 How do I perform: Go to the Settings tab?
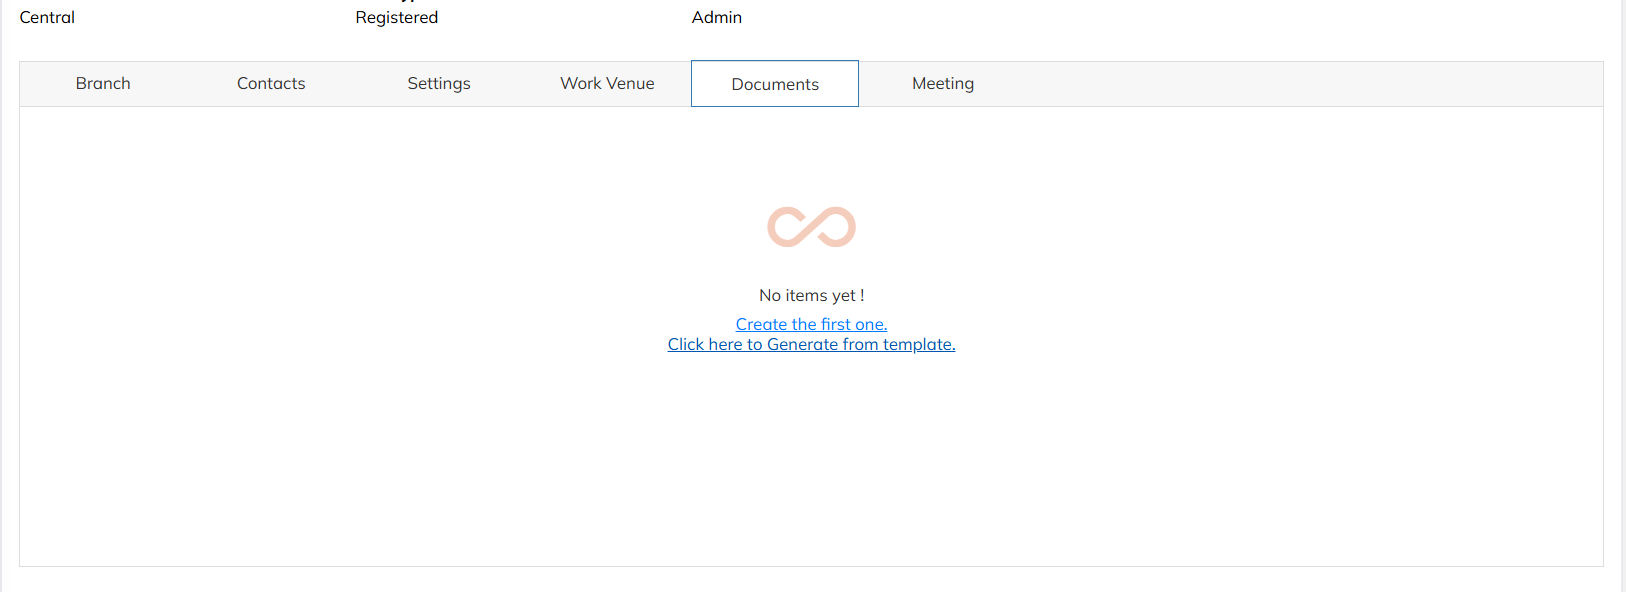click(x=439, y=84)
